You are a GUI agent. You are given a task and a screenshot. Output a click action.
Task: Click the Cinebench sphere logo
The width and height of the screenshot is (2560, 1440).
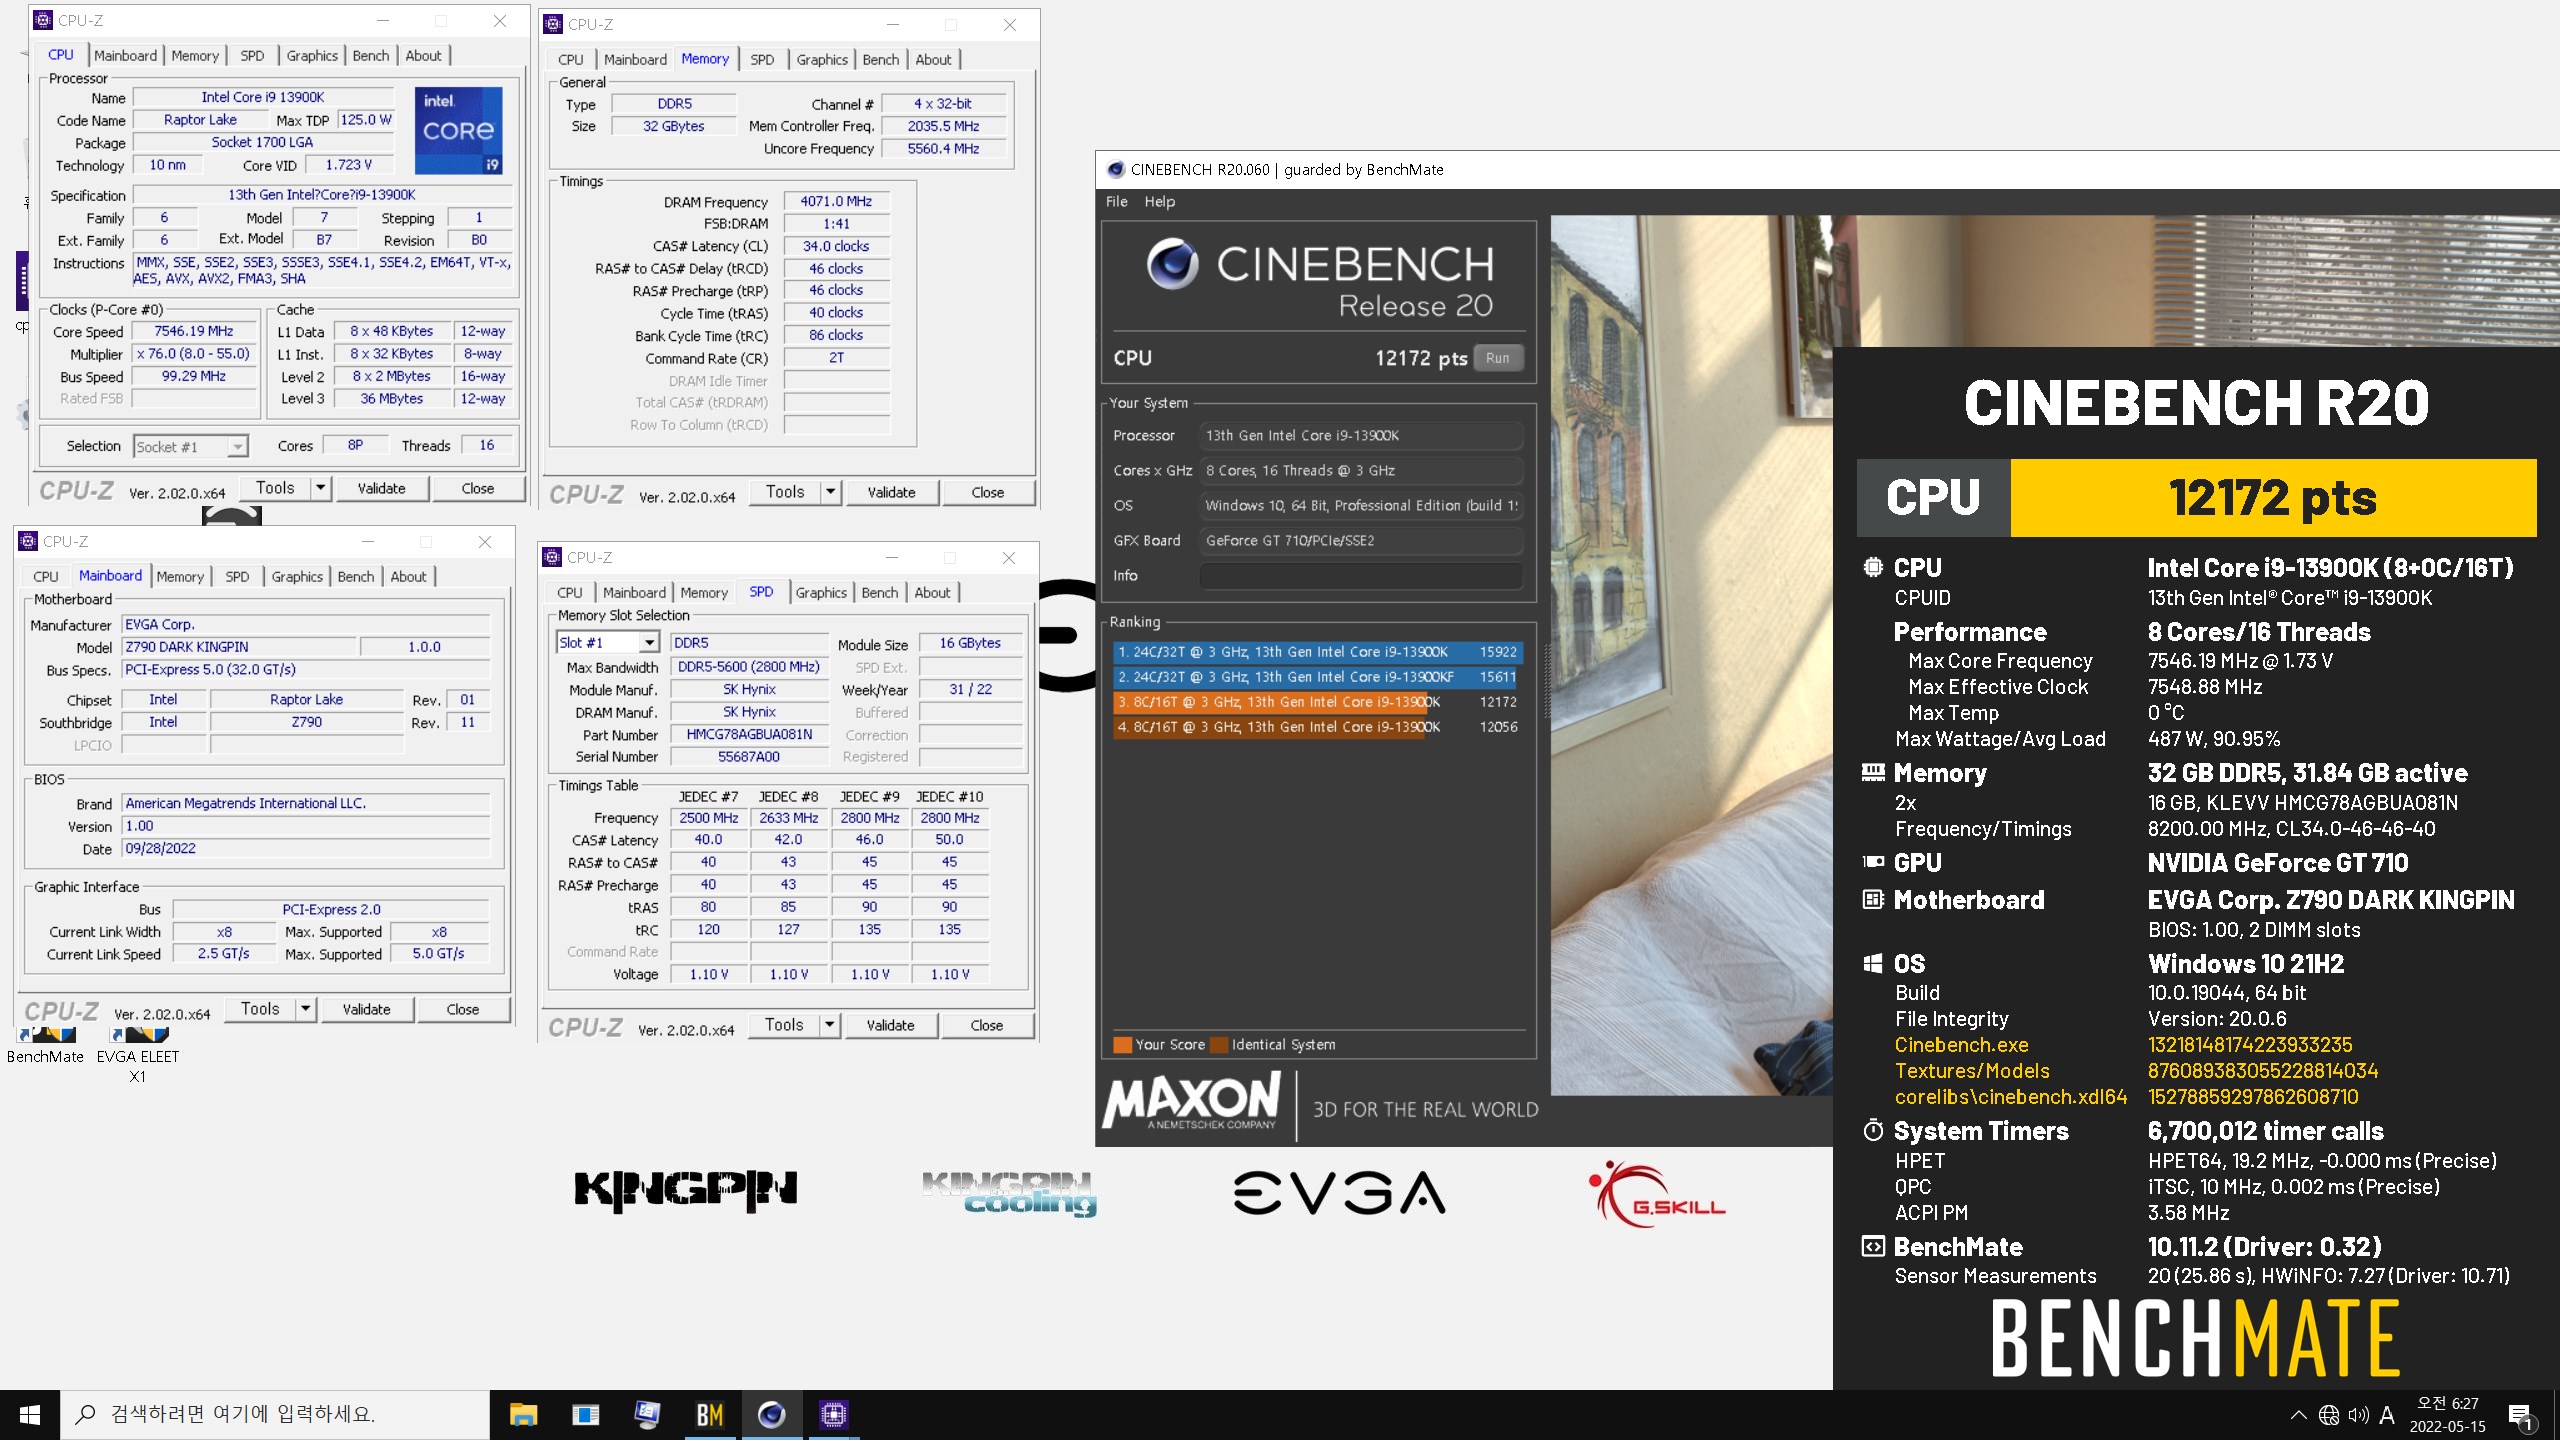pos(1172,264)
